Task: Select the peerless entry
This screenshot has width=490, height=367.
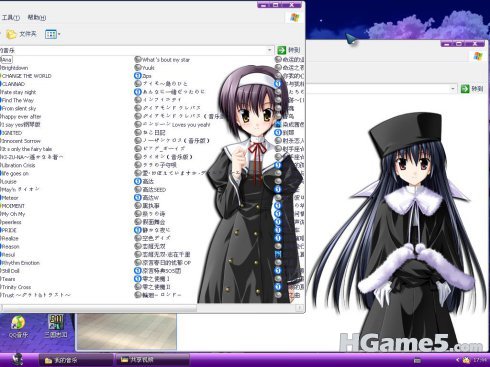Action: 11,222
